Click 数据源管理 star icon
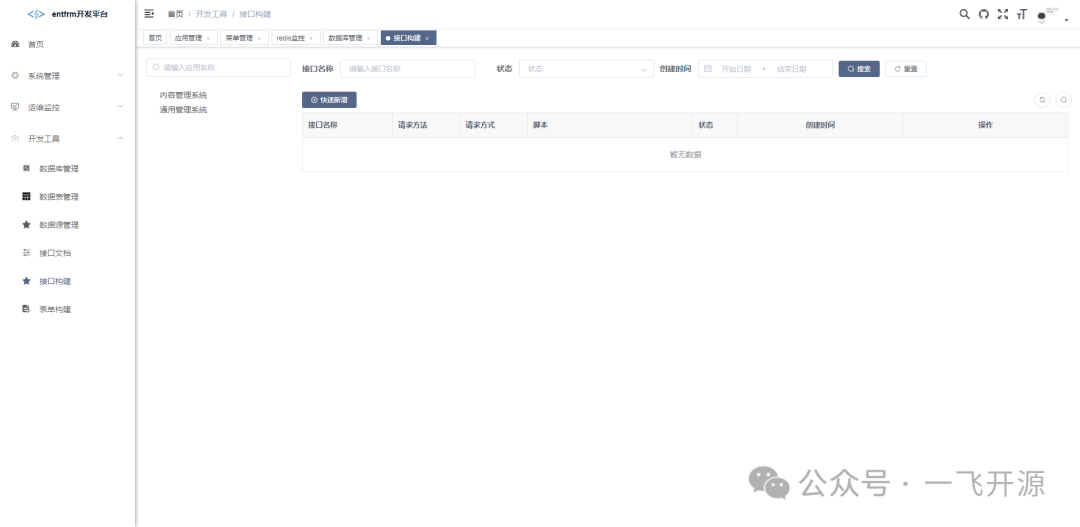This screenshot has width=1080, height=527. pyautogui.click(x=26, y=225)
